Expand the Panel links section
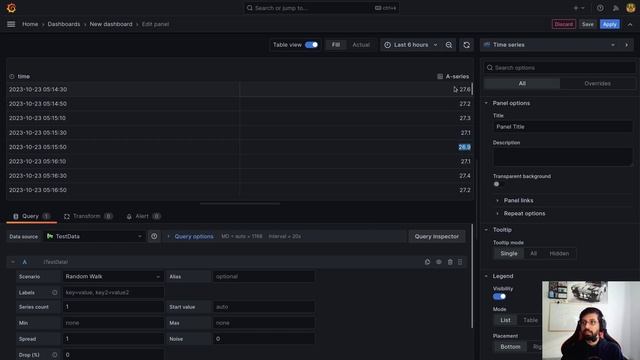This screenshot has width=640, height=360. (518, 200)
